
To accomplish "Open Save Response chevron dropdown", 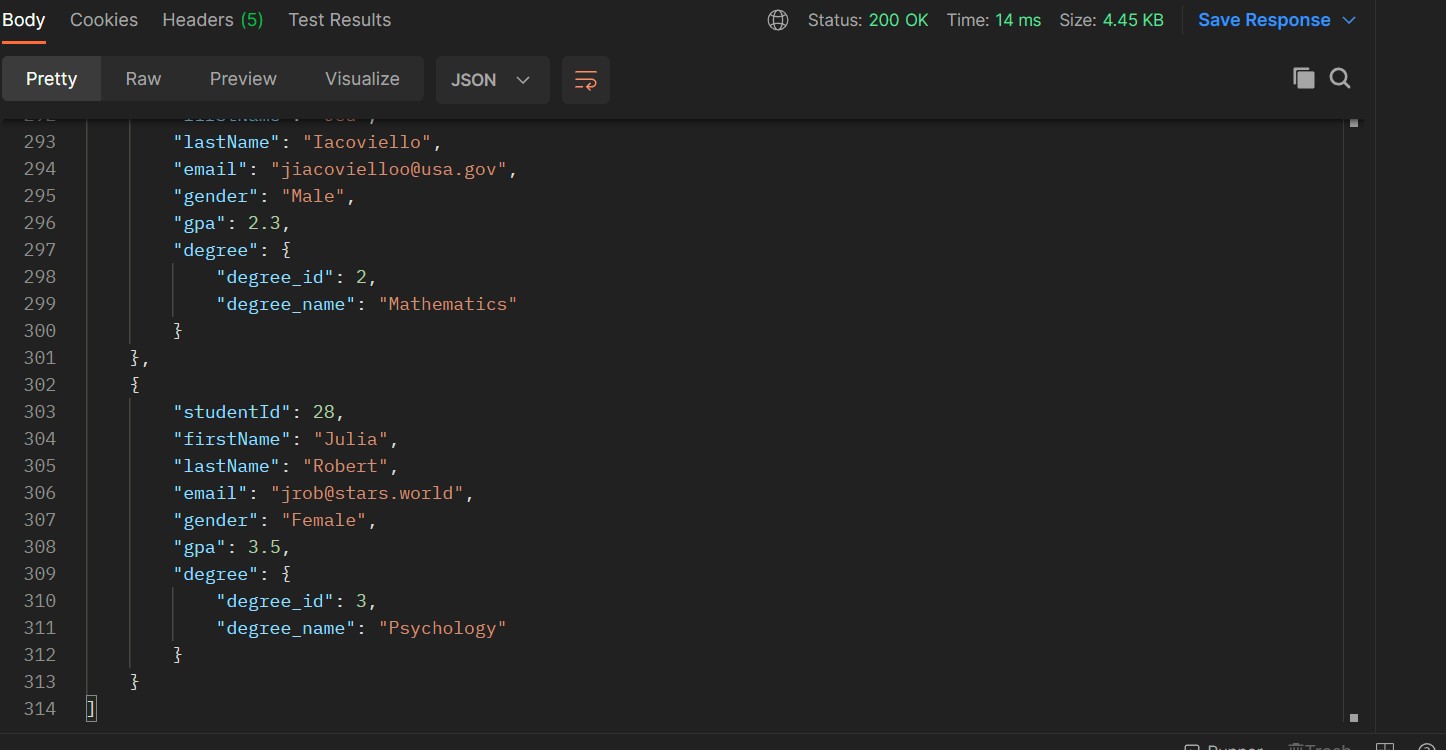I will click(1349, 20).
